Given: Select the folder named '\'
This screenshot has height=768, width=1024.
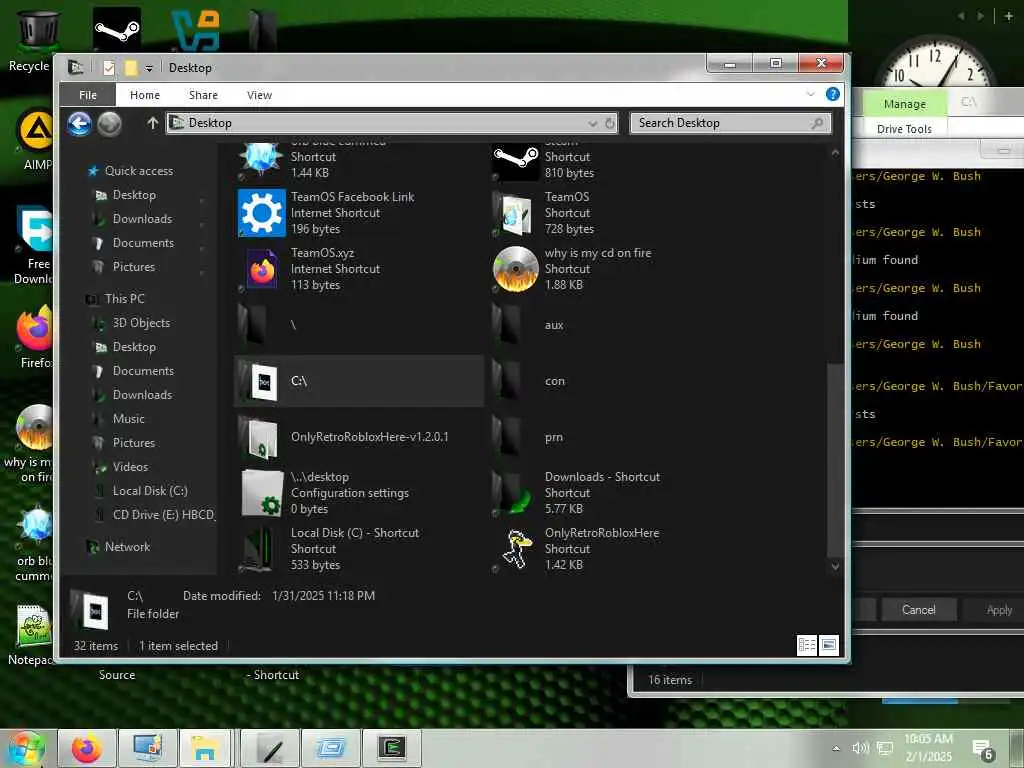Looking at the screenshot, I should coord(293,325).
